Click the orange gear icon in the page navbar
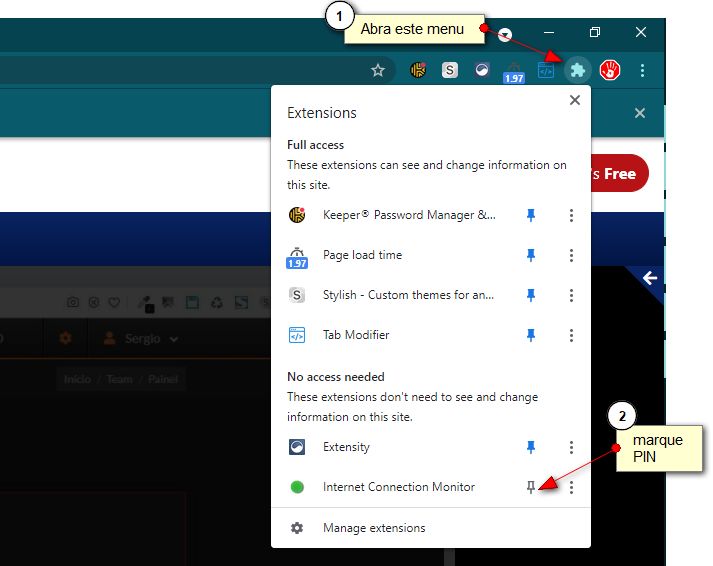The height and width of the screenshot is (566, 713). (x=65, y=338)
